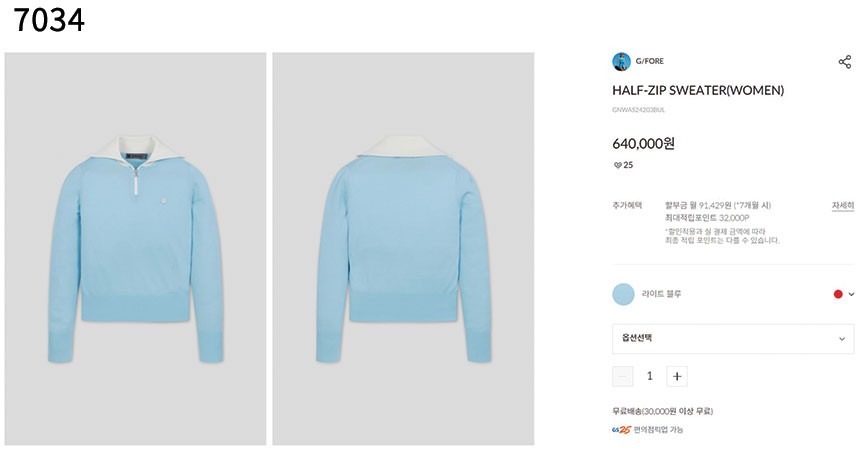The width and height of the screenshot is (860, 453).
Task: Click the HALF-ZIP SWEATER(WOMEN) title
Action: coord(698,90)
